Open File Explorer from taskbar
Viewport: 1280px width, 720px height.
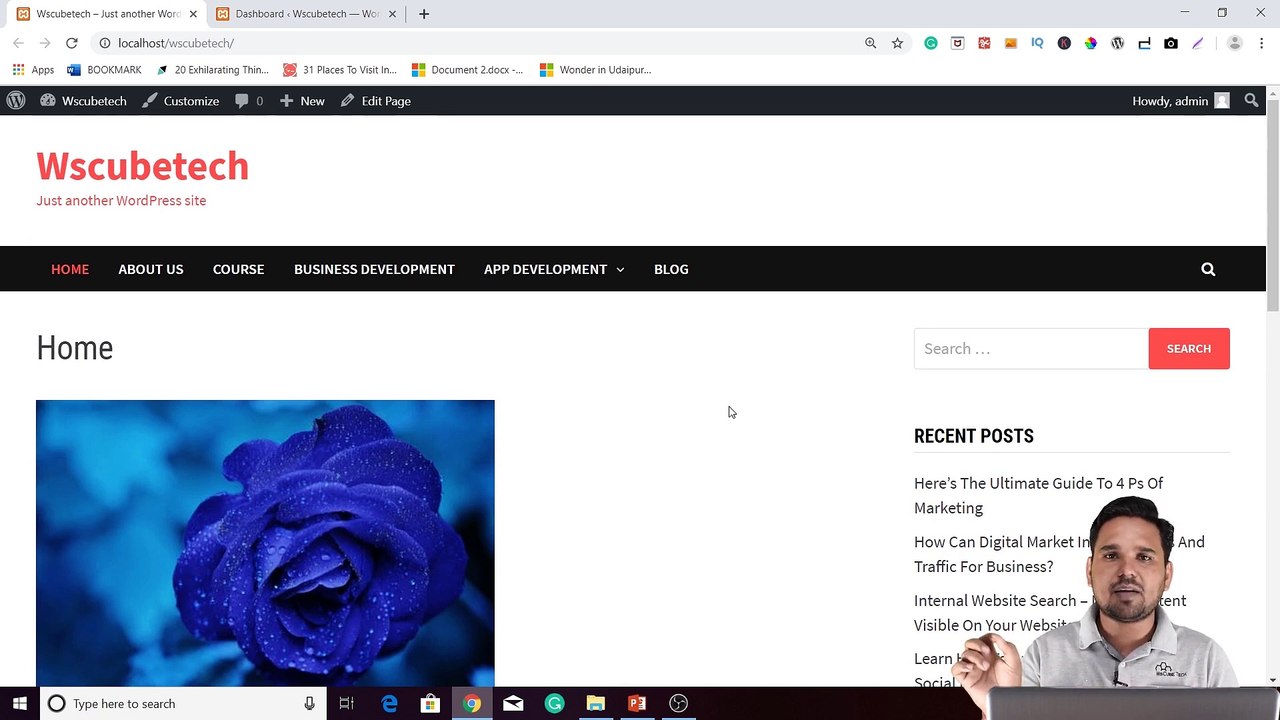coord(595,704)
